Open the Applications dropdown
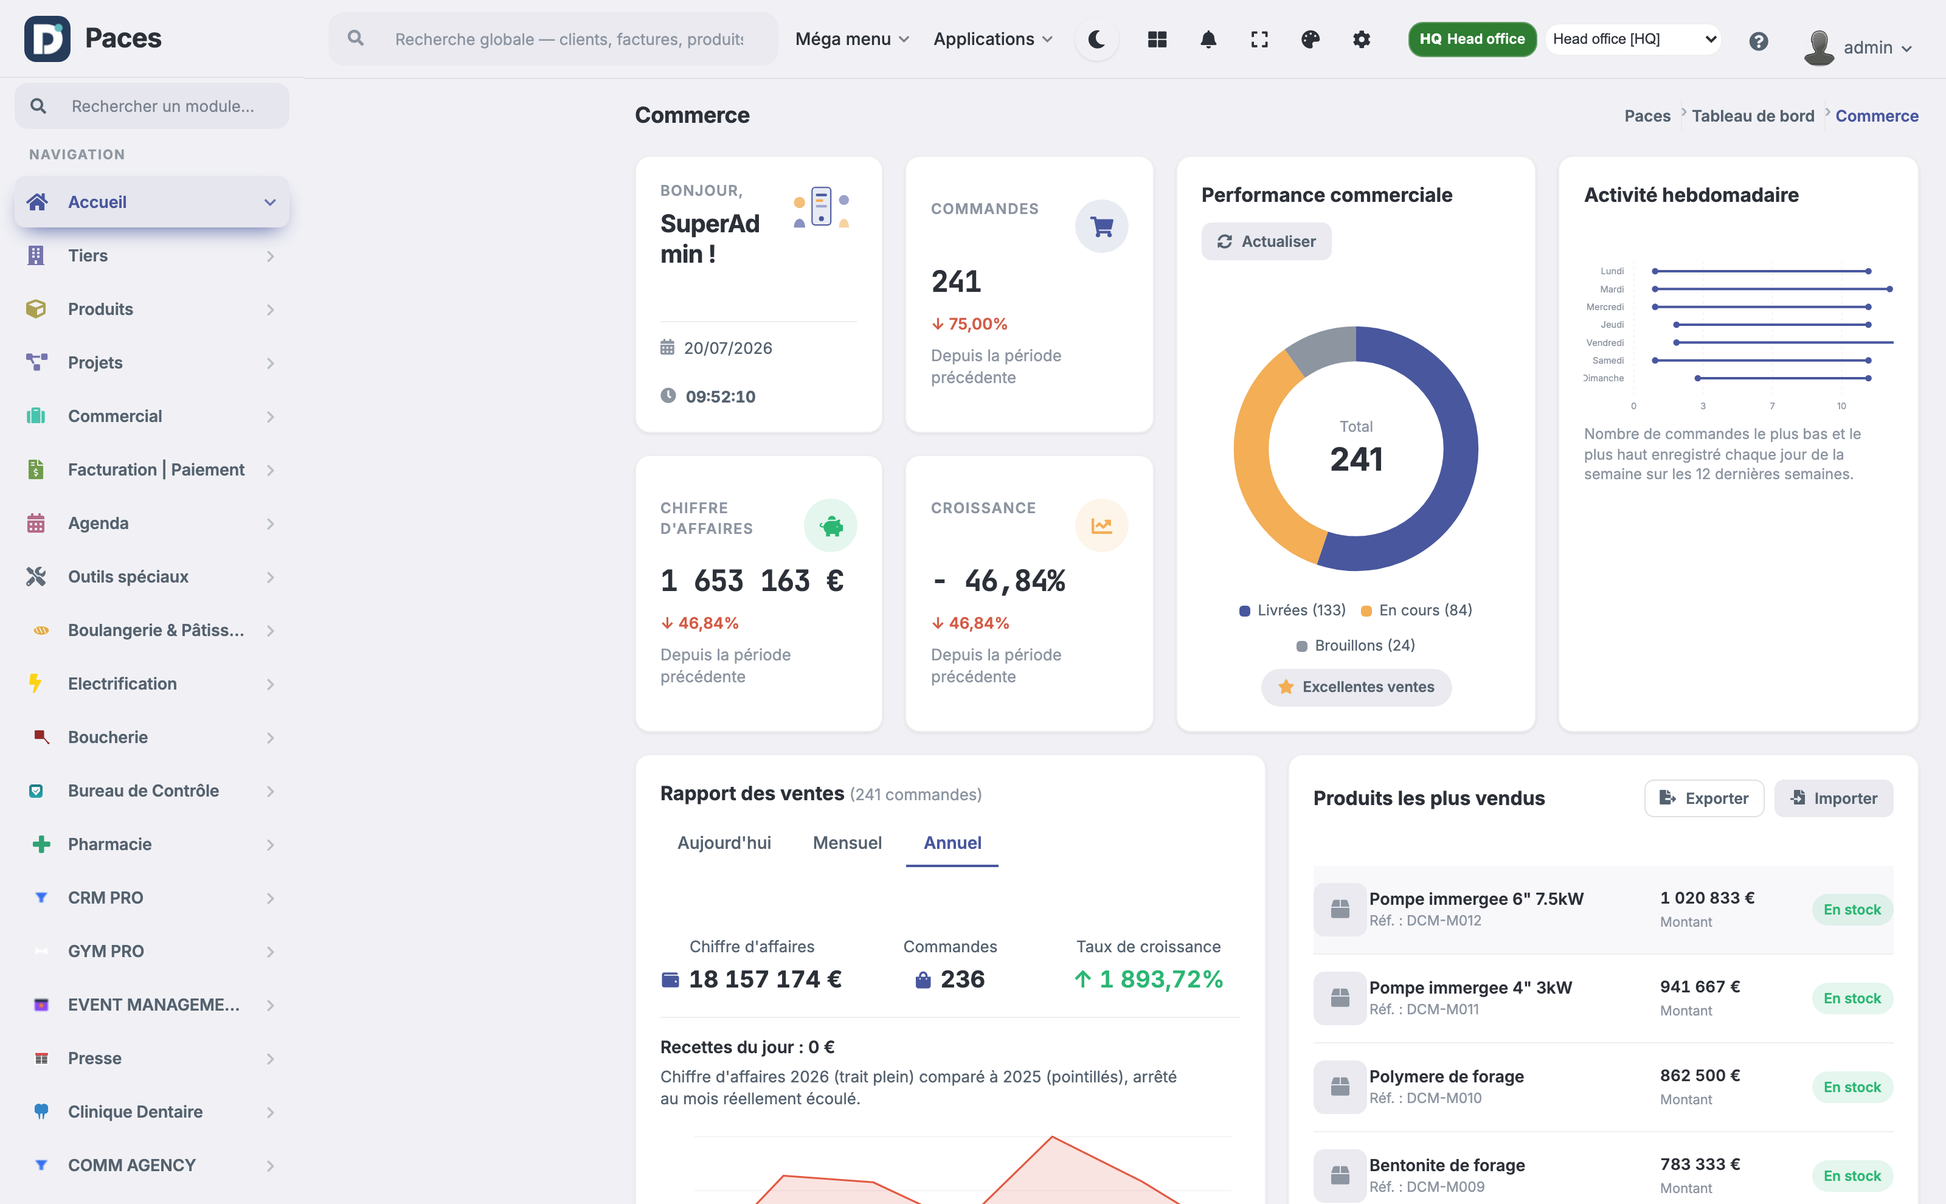Screen dimensions: 1946x1204 click(x=993, y=39)
